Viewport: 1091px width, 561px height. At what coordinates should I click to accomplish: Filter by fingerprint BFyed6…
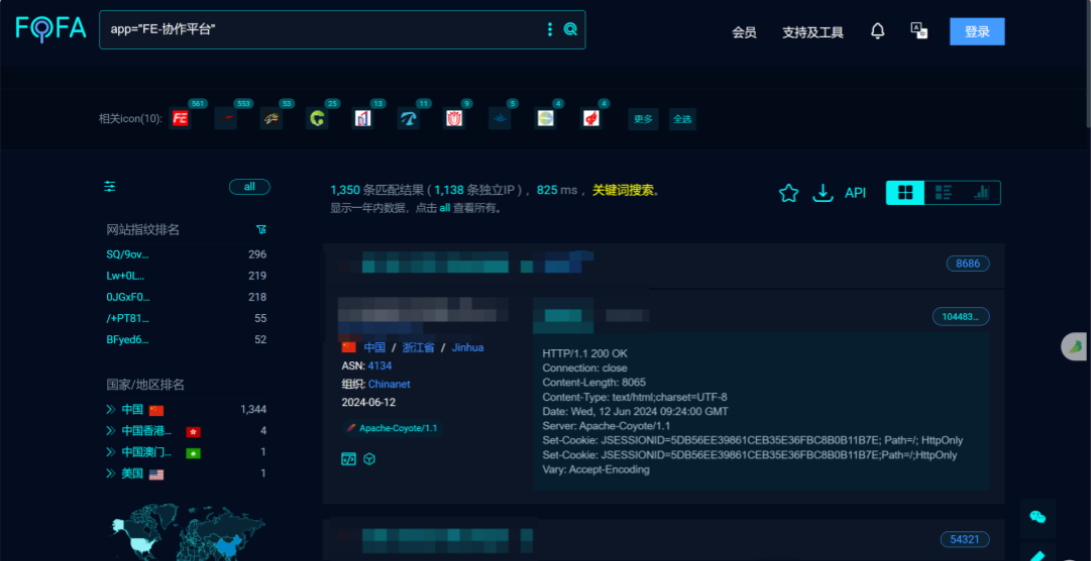[x=127, y=340]
